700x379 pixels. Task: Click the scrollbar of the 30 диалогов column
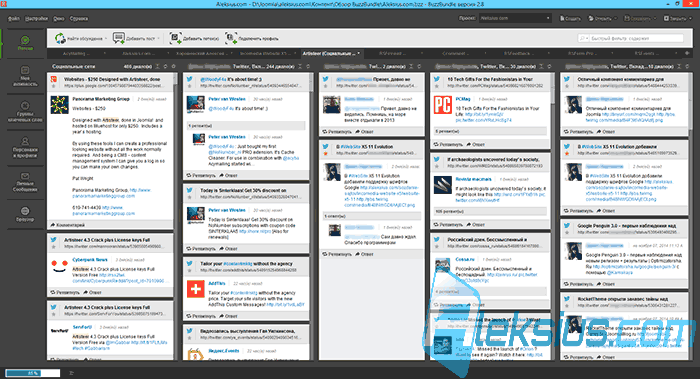click(554, 216)
